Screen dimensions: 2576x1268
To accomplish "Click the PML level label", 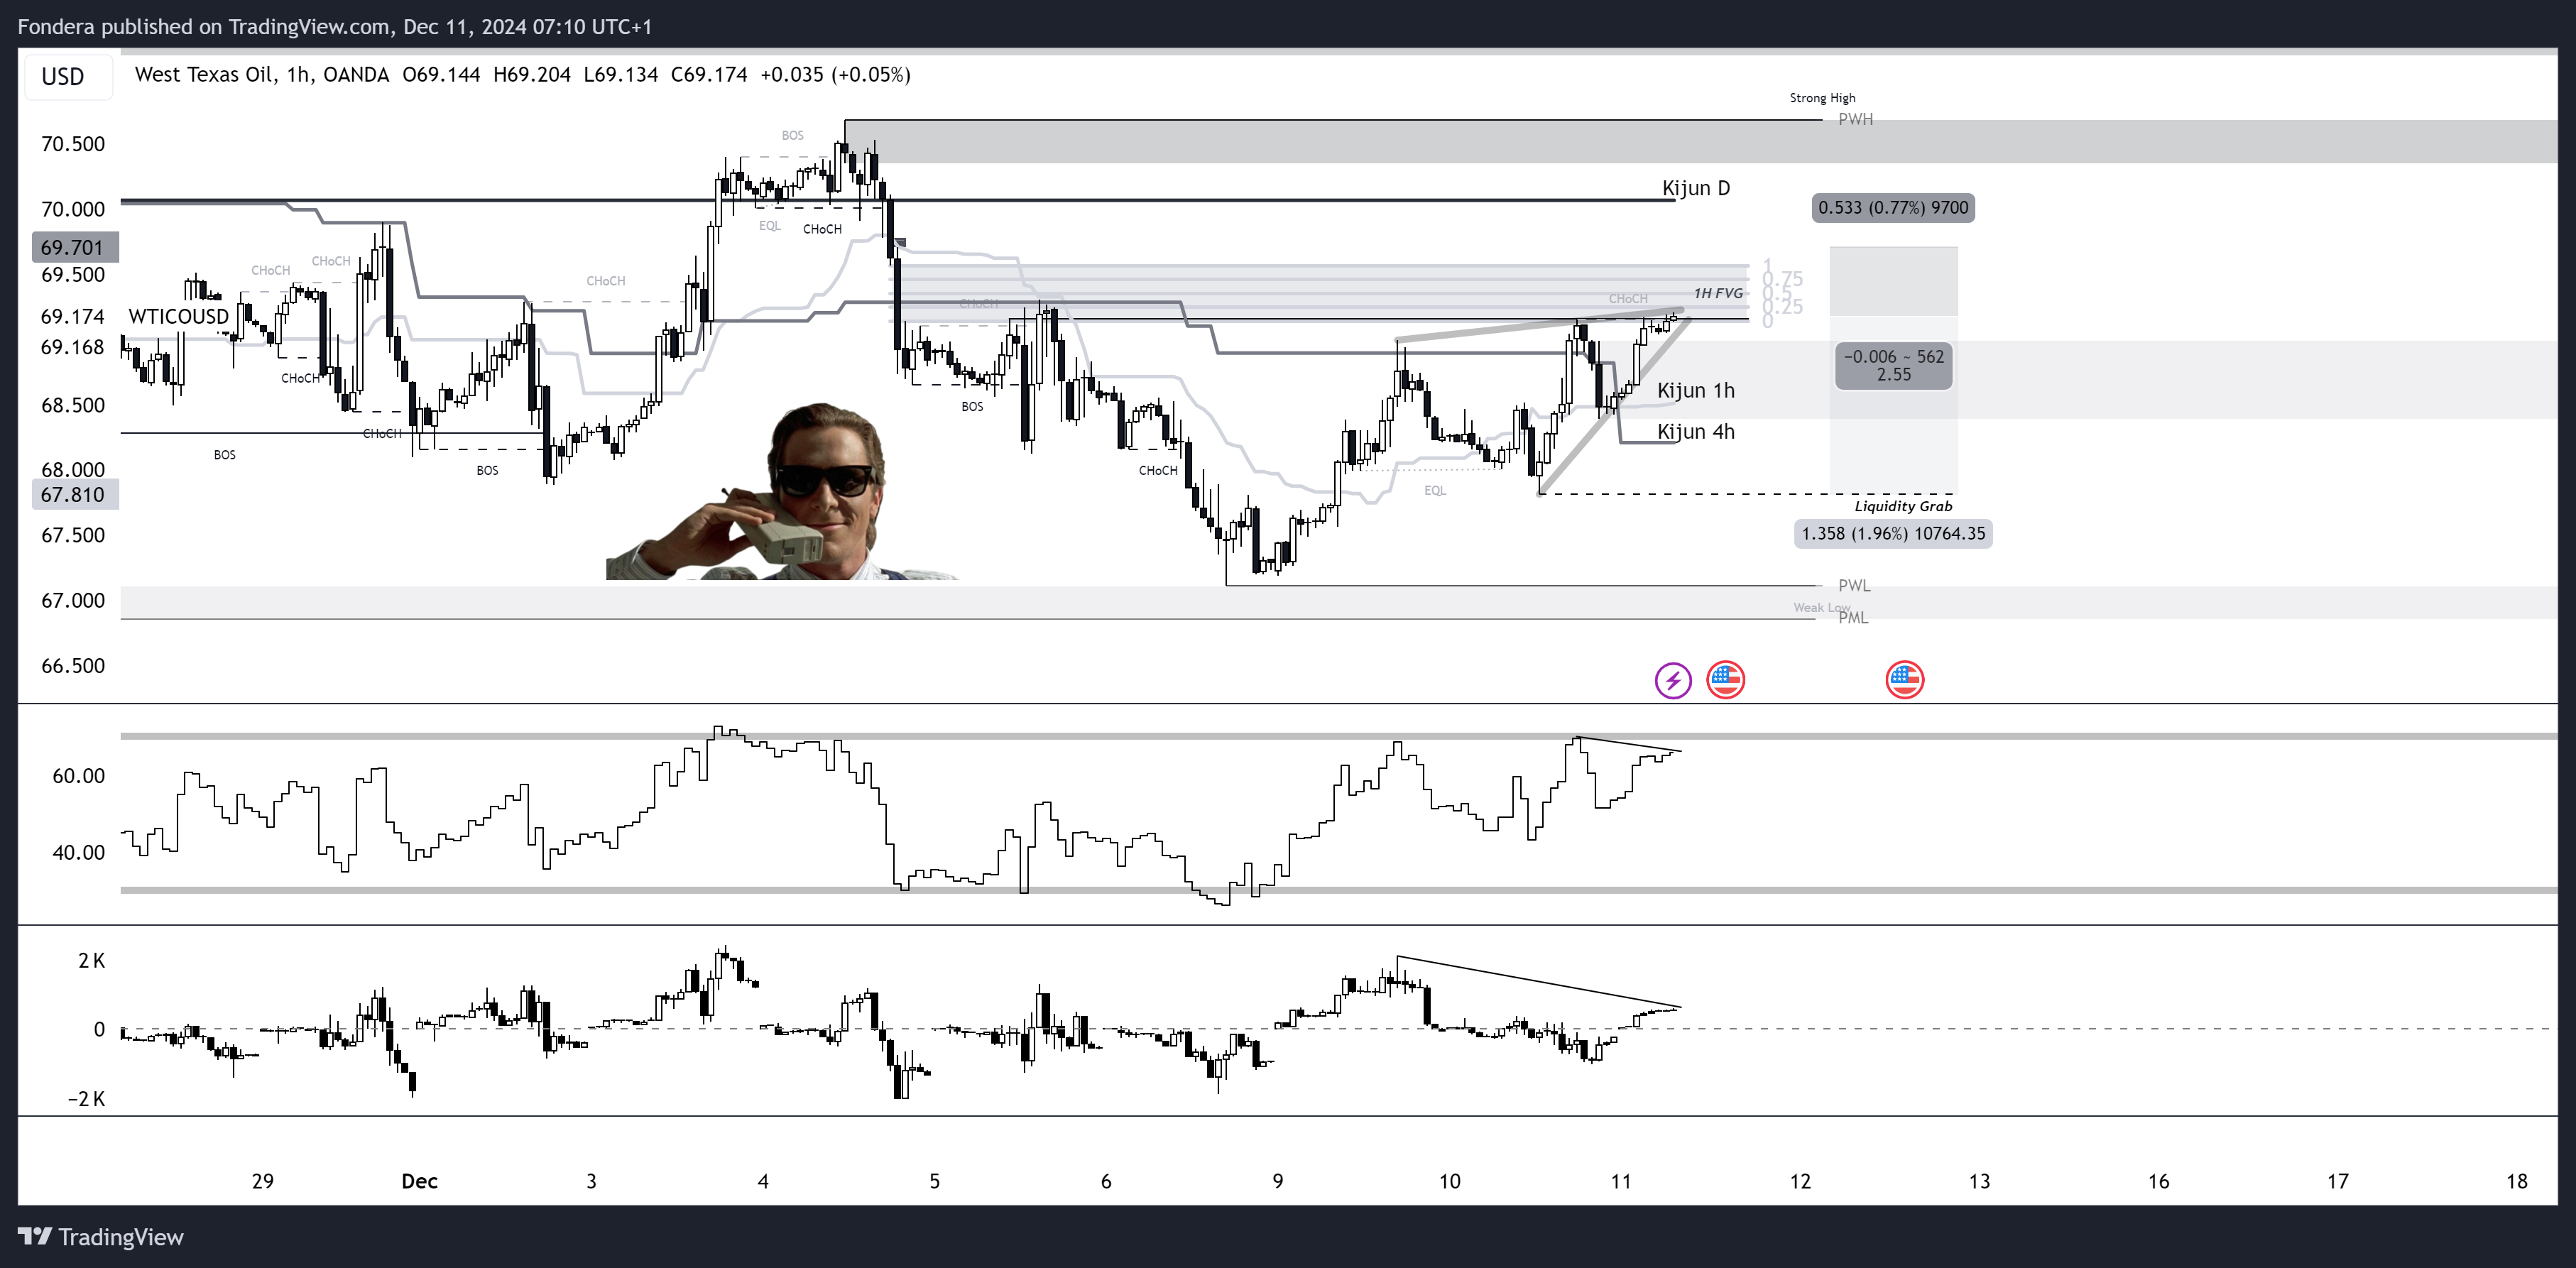I will pos(1853,617).
